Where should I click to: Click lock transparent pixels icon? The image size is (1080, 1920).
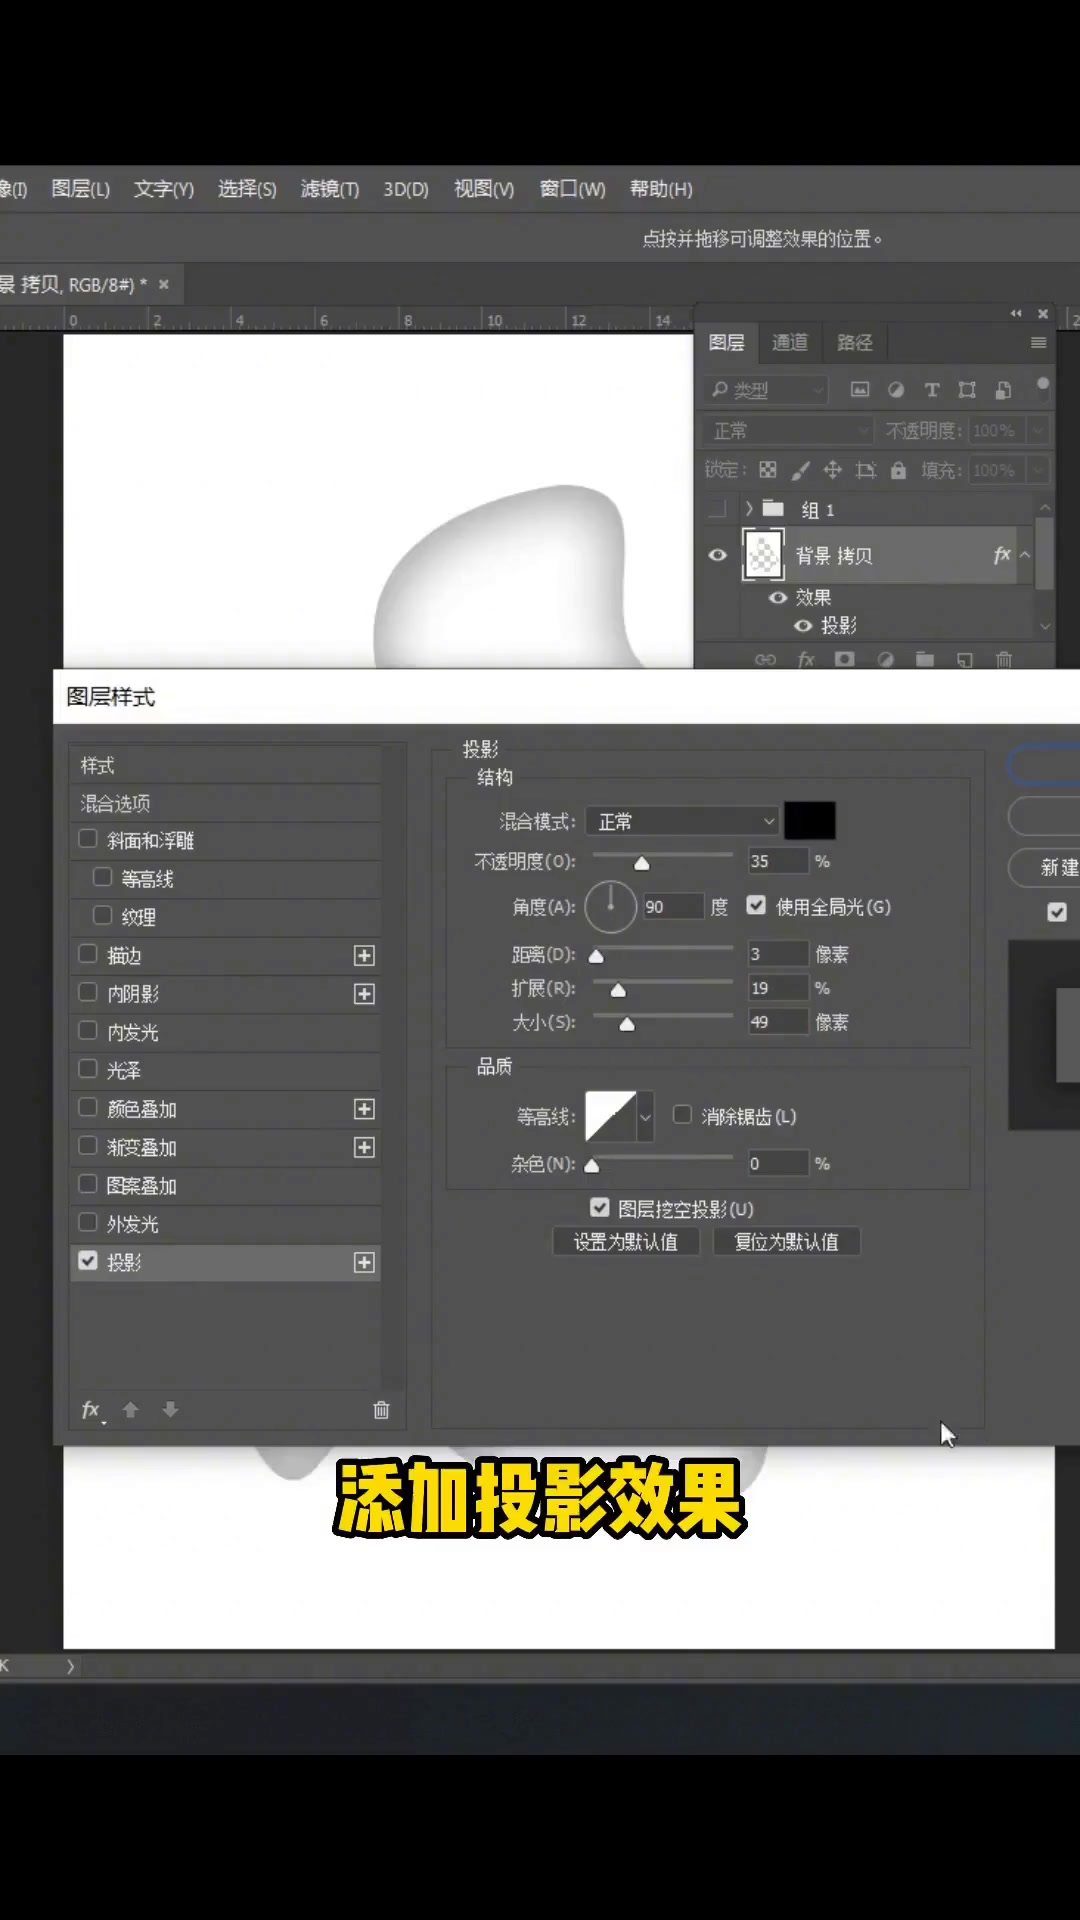pos(768,470)
